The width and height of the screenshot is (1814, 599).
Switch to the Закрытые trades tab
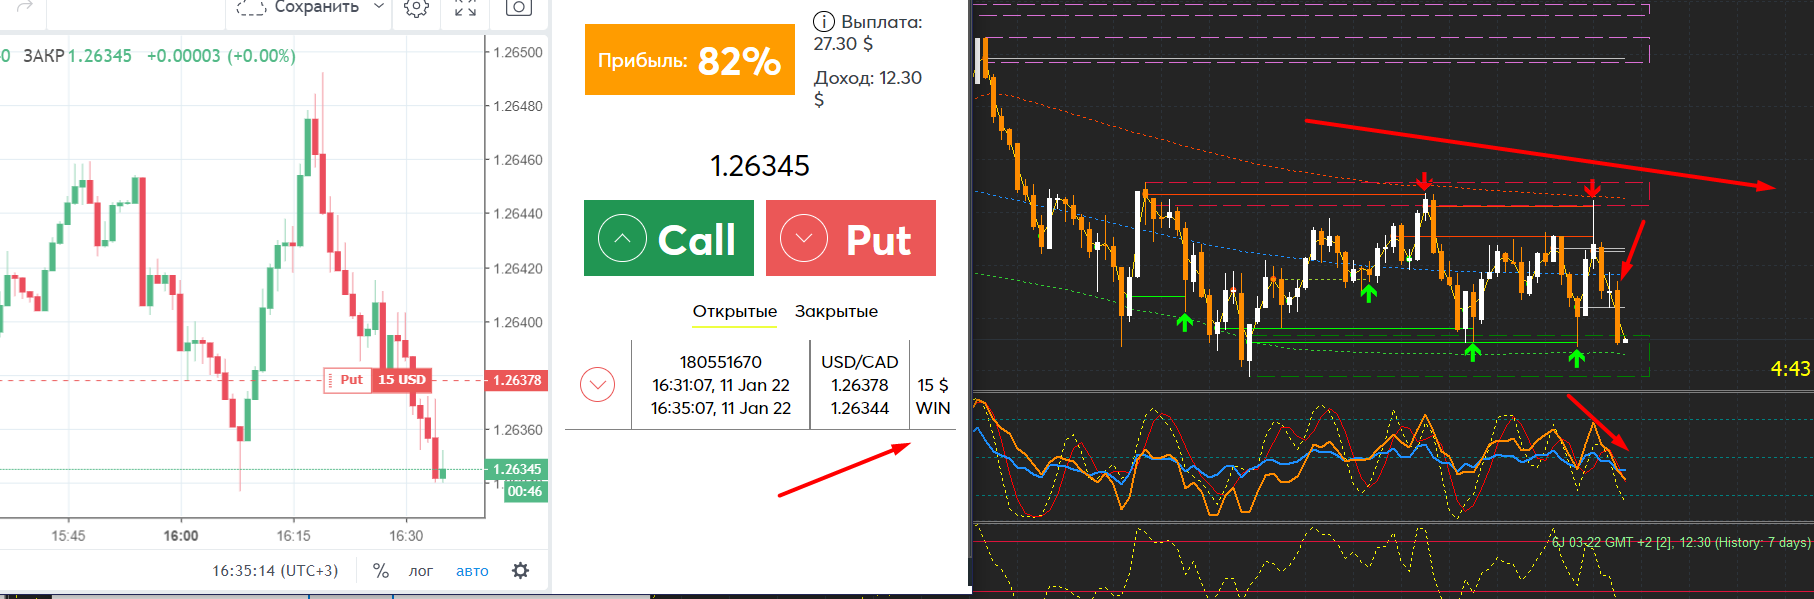click(x=836, y=311)
